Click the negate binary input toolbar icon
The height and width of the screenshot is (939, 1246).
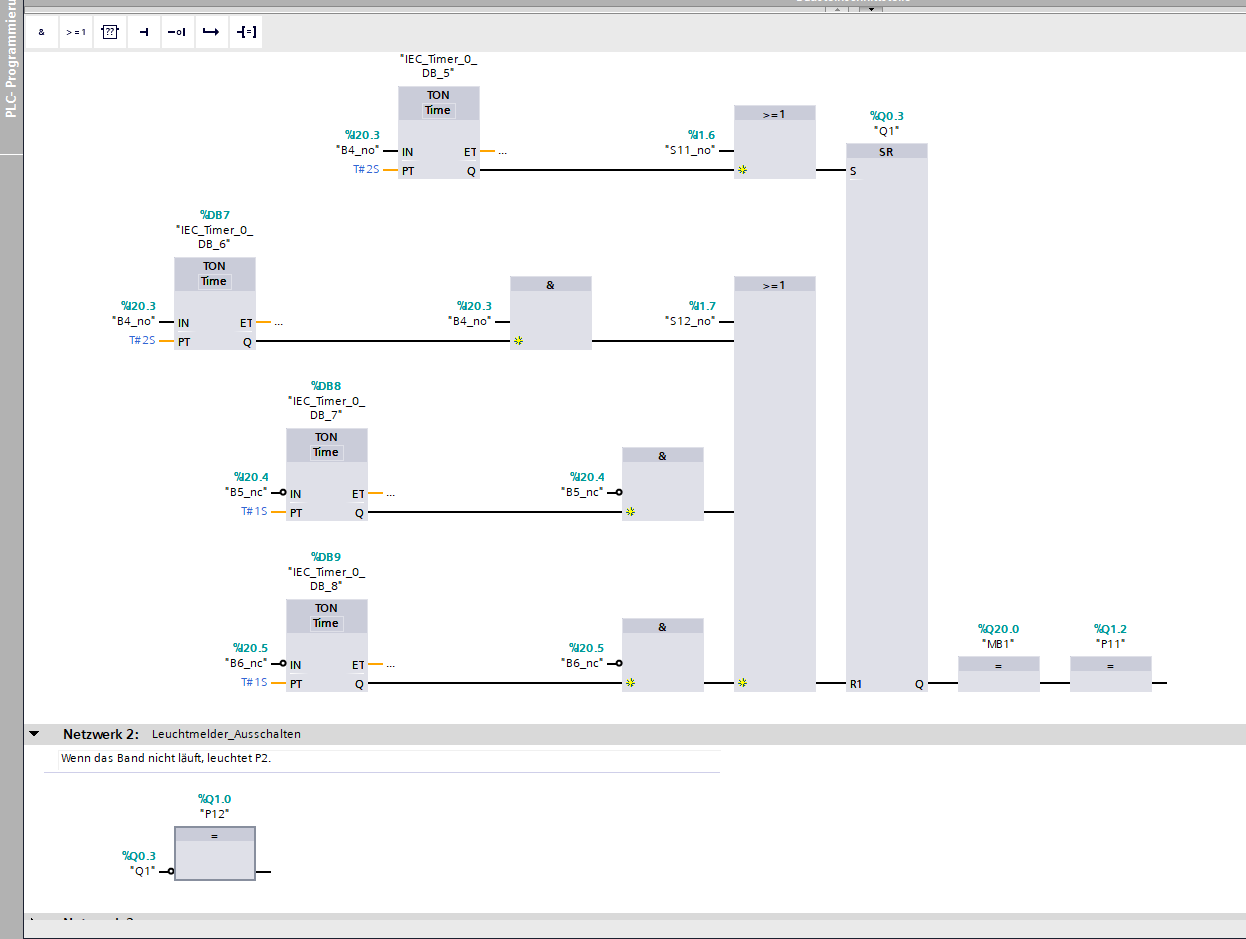point(176,32)
